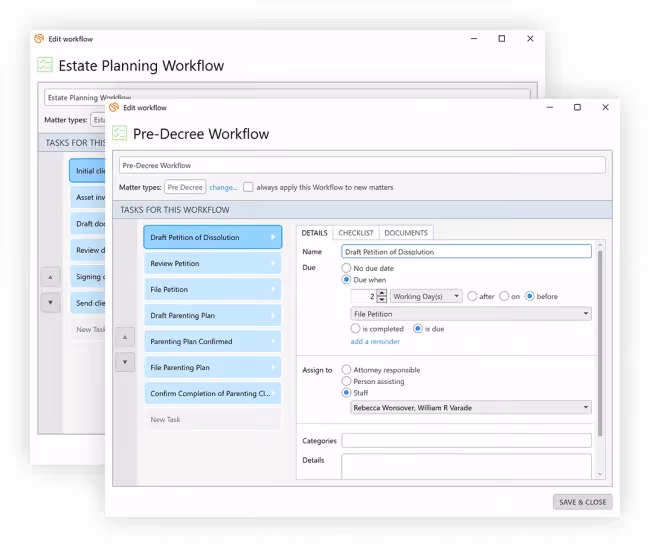The width and height of the screenshot is (650, 547).
Task: Close the Pre-Decree Workflow window
Action: 605,107
